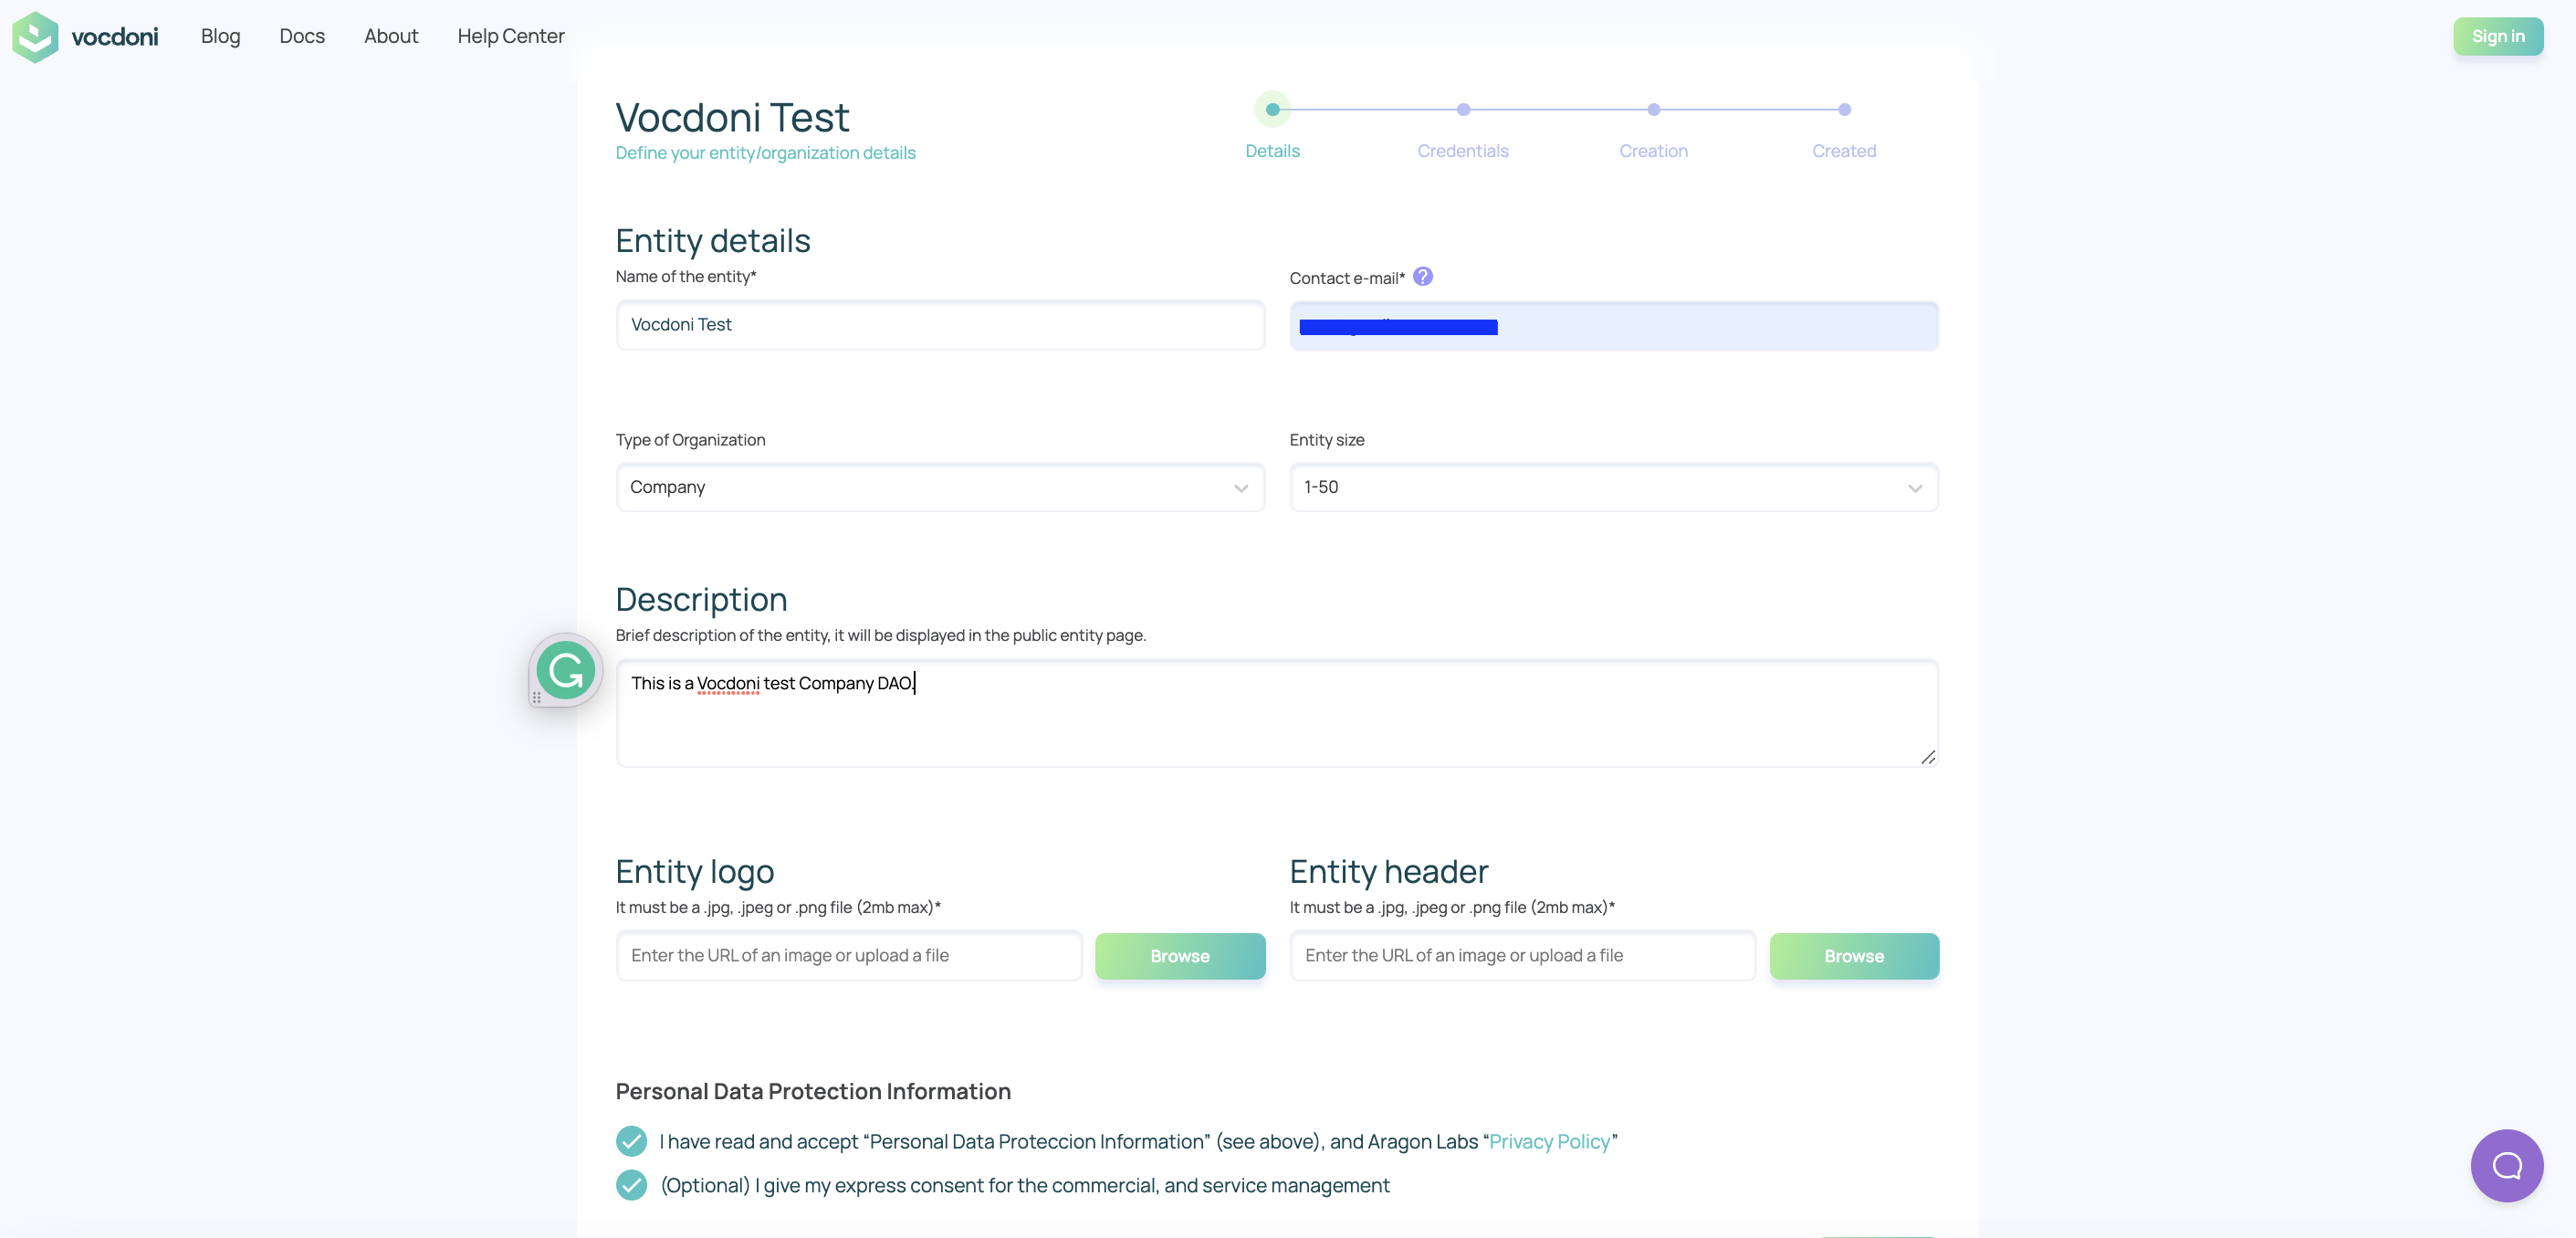Viewport: 2576px width, 1238px height.
Task: Click the Details step label
Action: point(1273,151)
